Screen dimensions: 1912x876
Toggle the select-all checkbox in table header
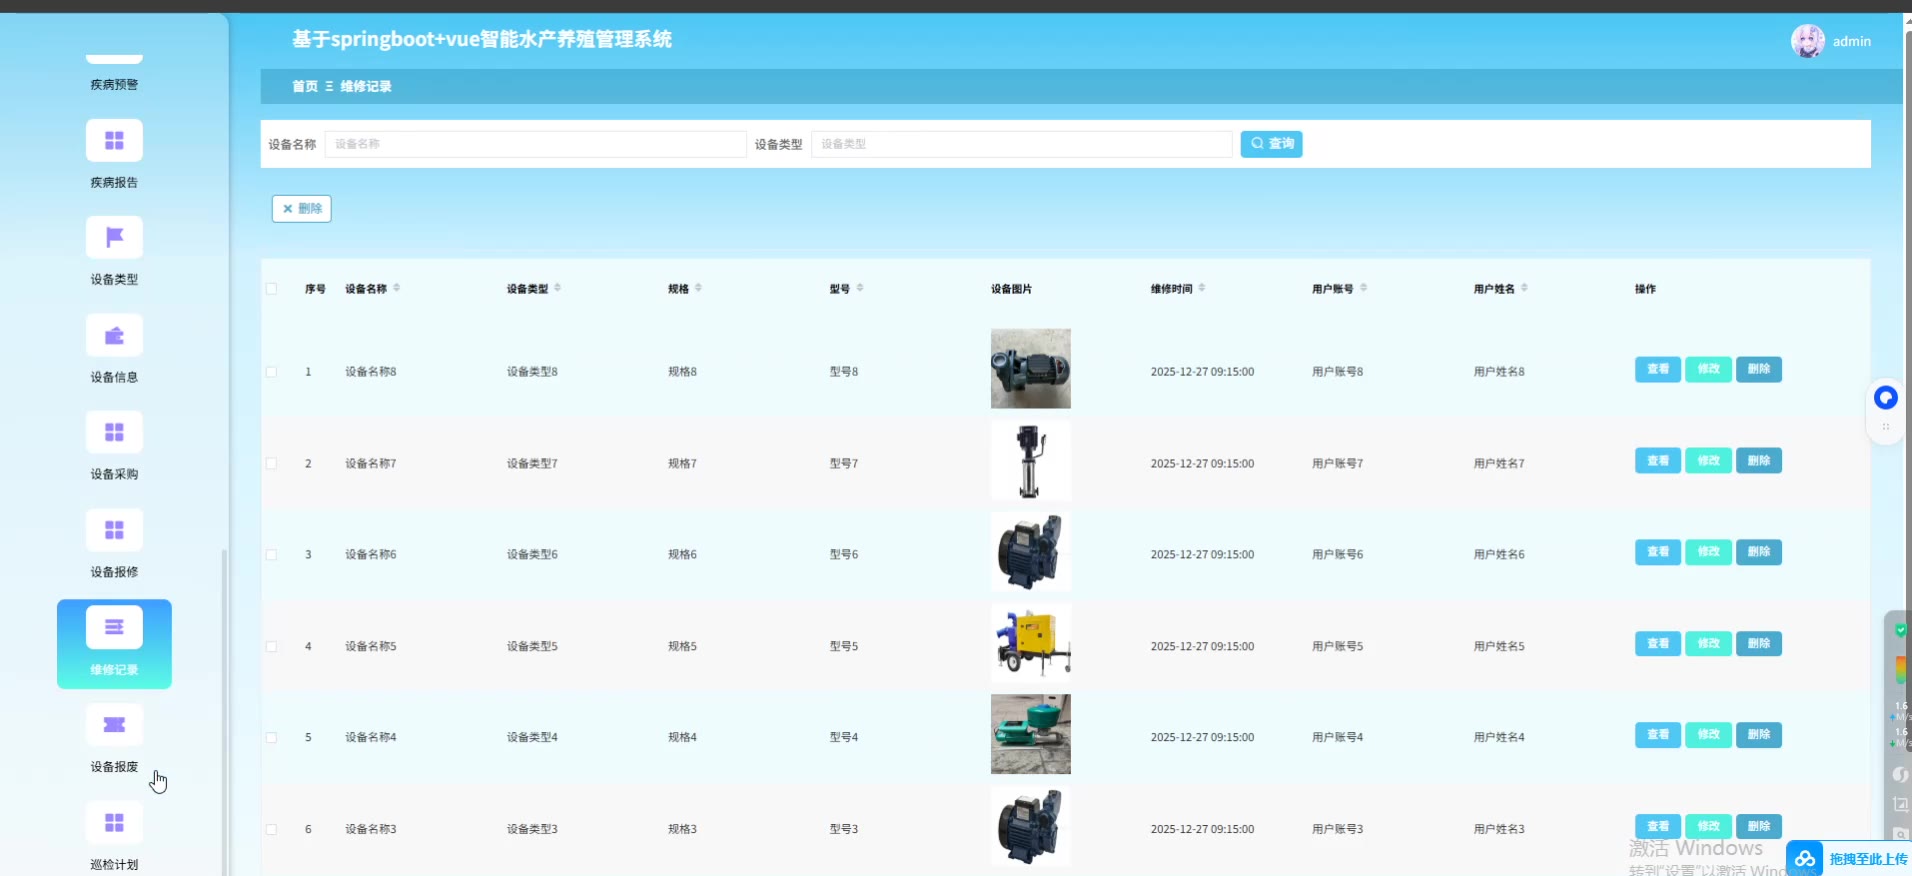271,289
